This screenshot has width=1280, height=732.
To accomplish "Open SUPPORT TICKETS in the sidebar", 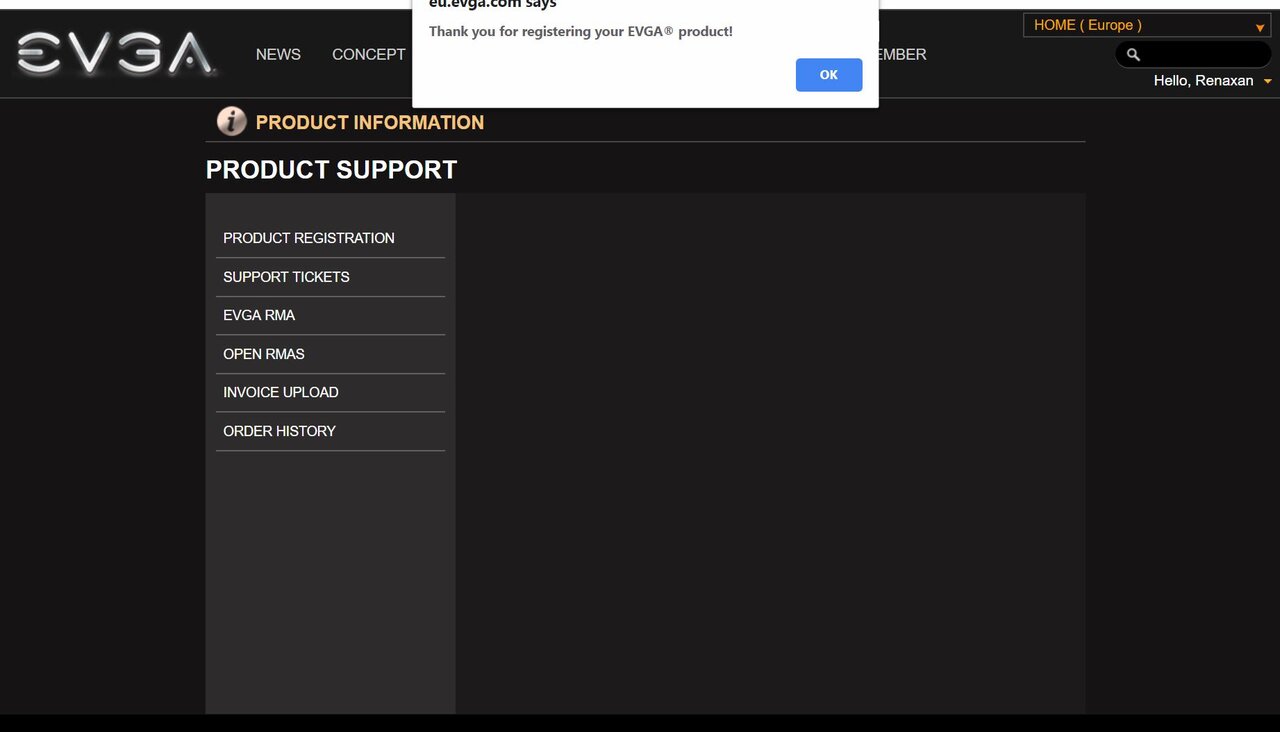I will point(330,277).
